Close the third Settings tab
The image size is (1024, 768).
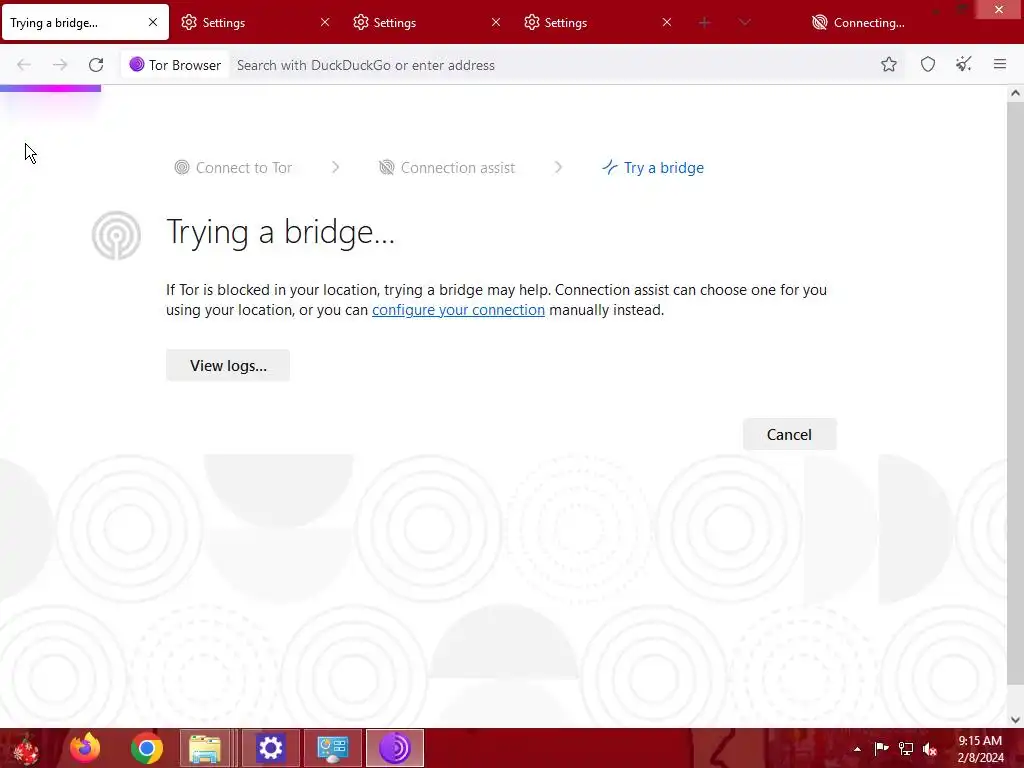coord(666,22)
